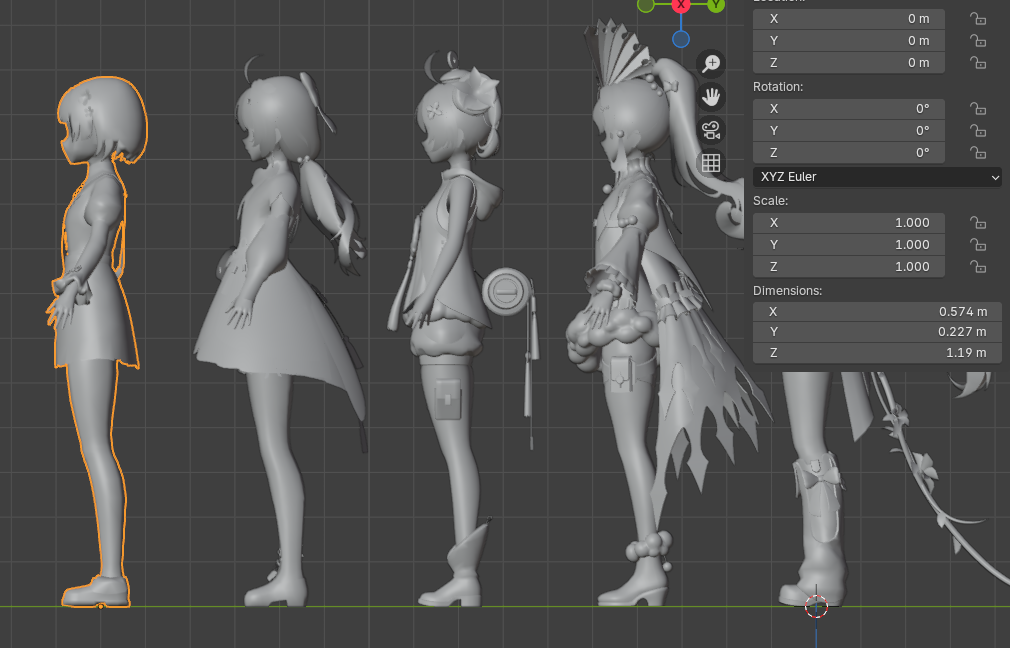Click the Rotation Z field
The image size is (1010, 648).
click(848, 153)
